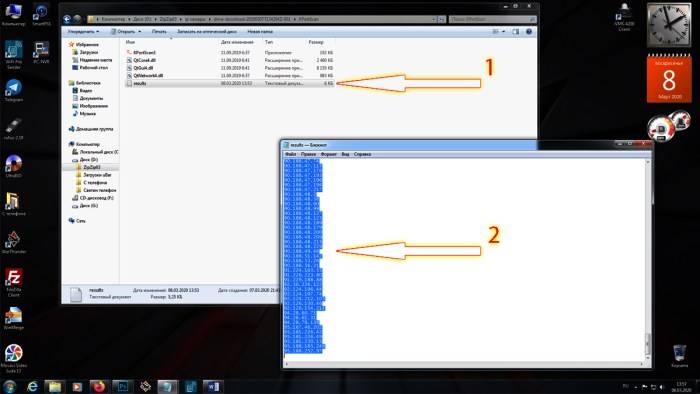Open Internet Explorer from the taskbar
This screenshot has height=394, width=700.
tap(32, 386)
